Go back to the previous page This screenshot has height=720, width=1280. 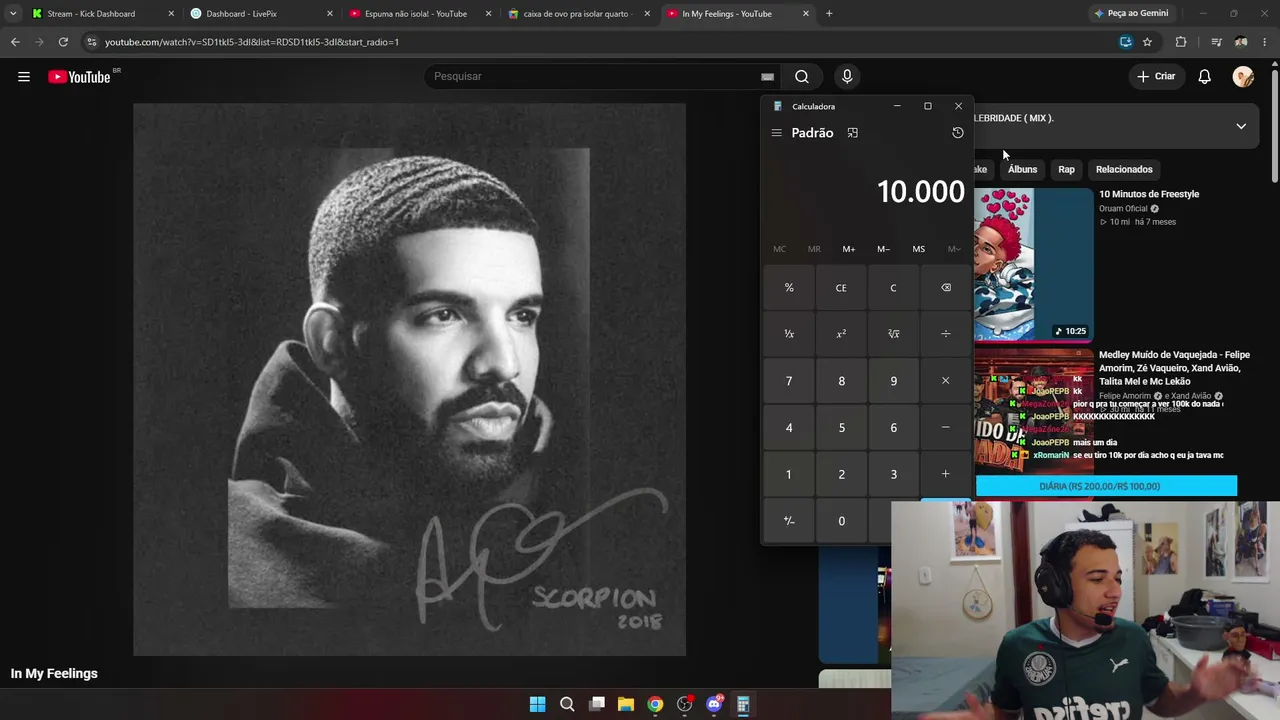coord(15,42)
